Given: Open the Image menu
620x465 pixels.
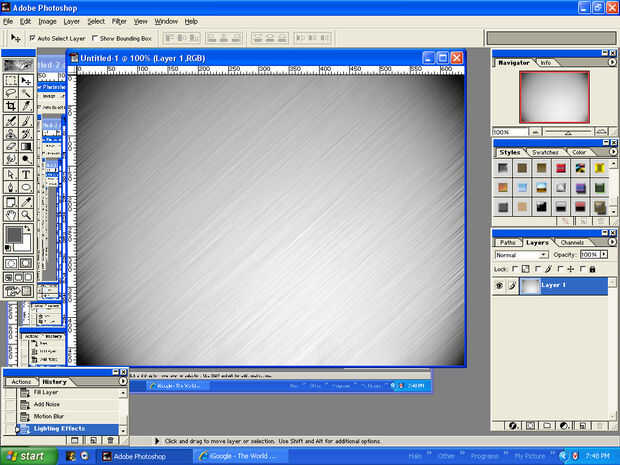Looking at the screenshot, I should 47,21.
